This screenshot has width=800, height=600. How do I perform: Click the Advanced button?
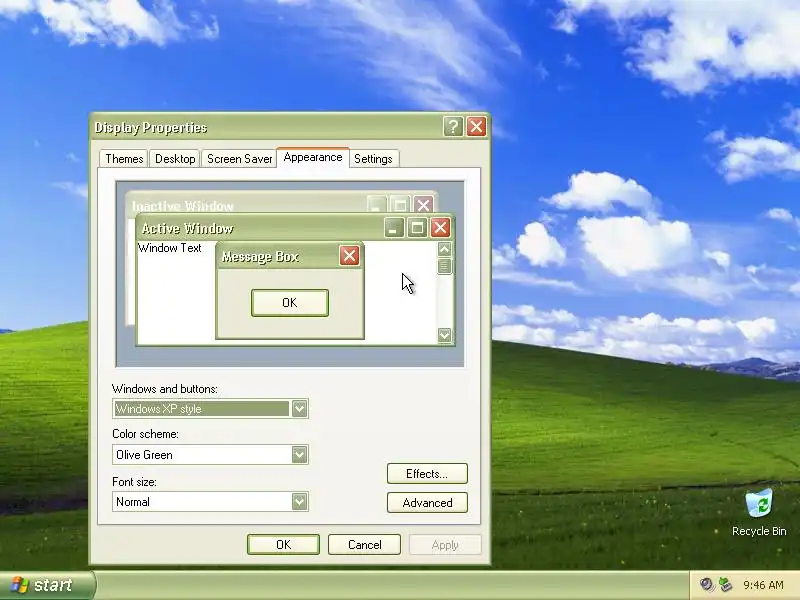[427, 503]
